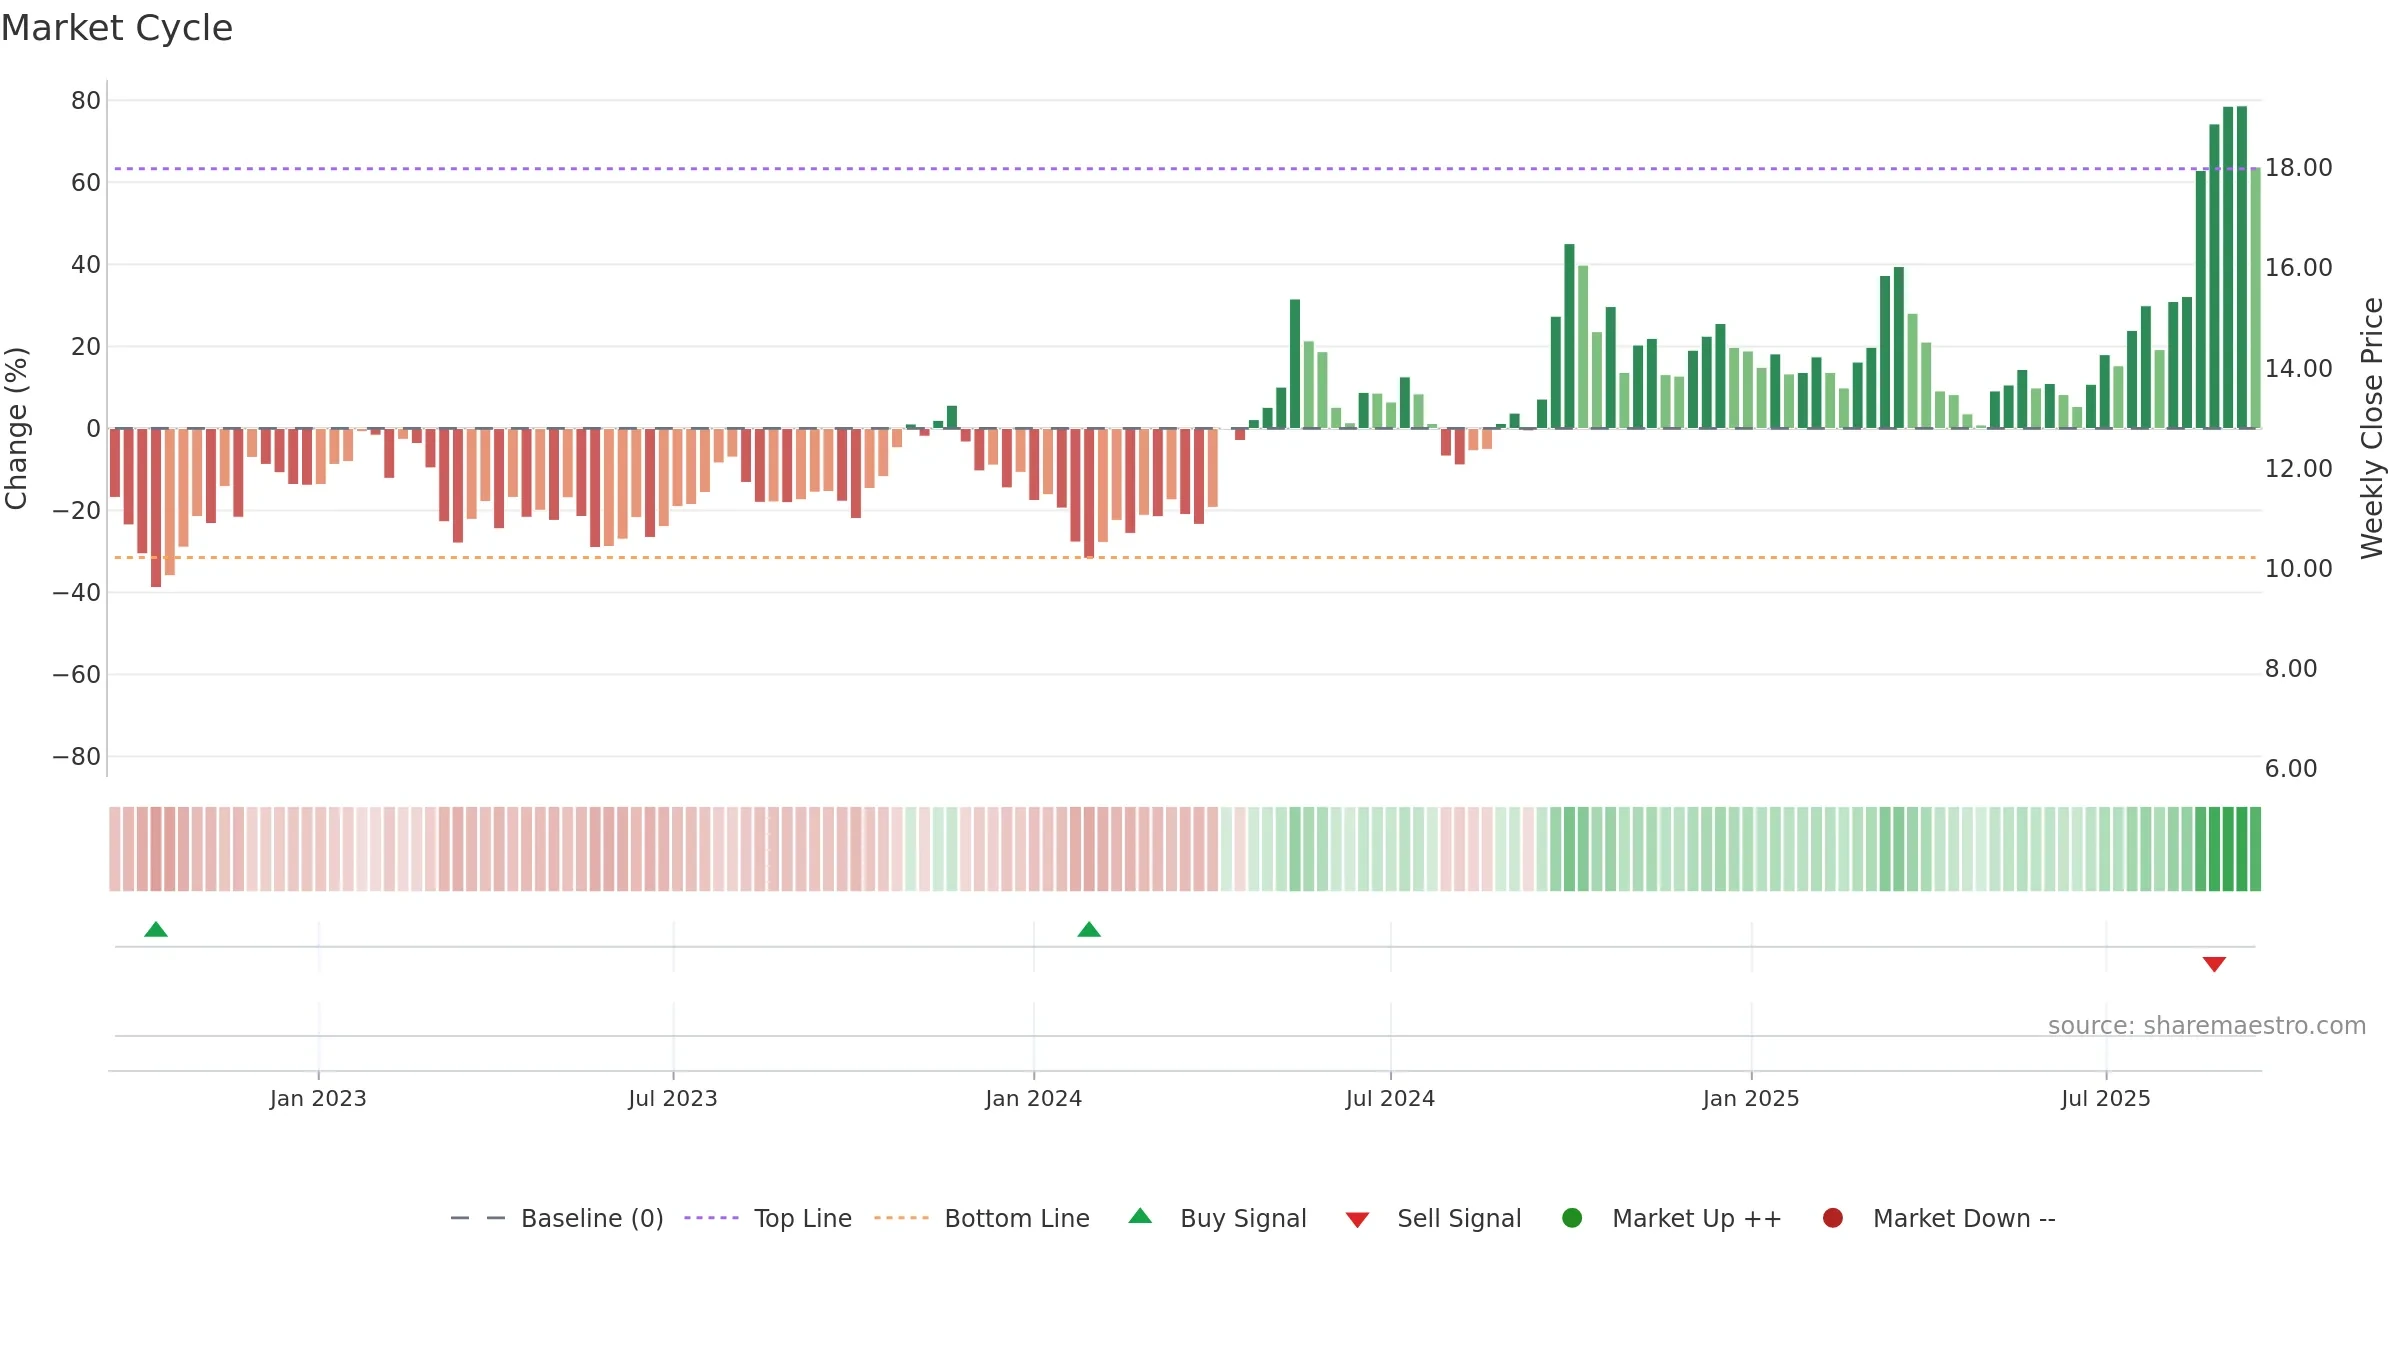
Task: Click the green buy triangle legend icon
Action: 1140,1216
